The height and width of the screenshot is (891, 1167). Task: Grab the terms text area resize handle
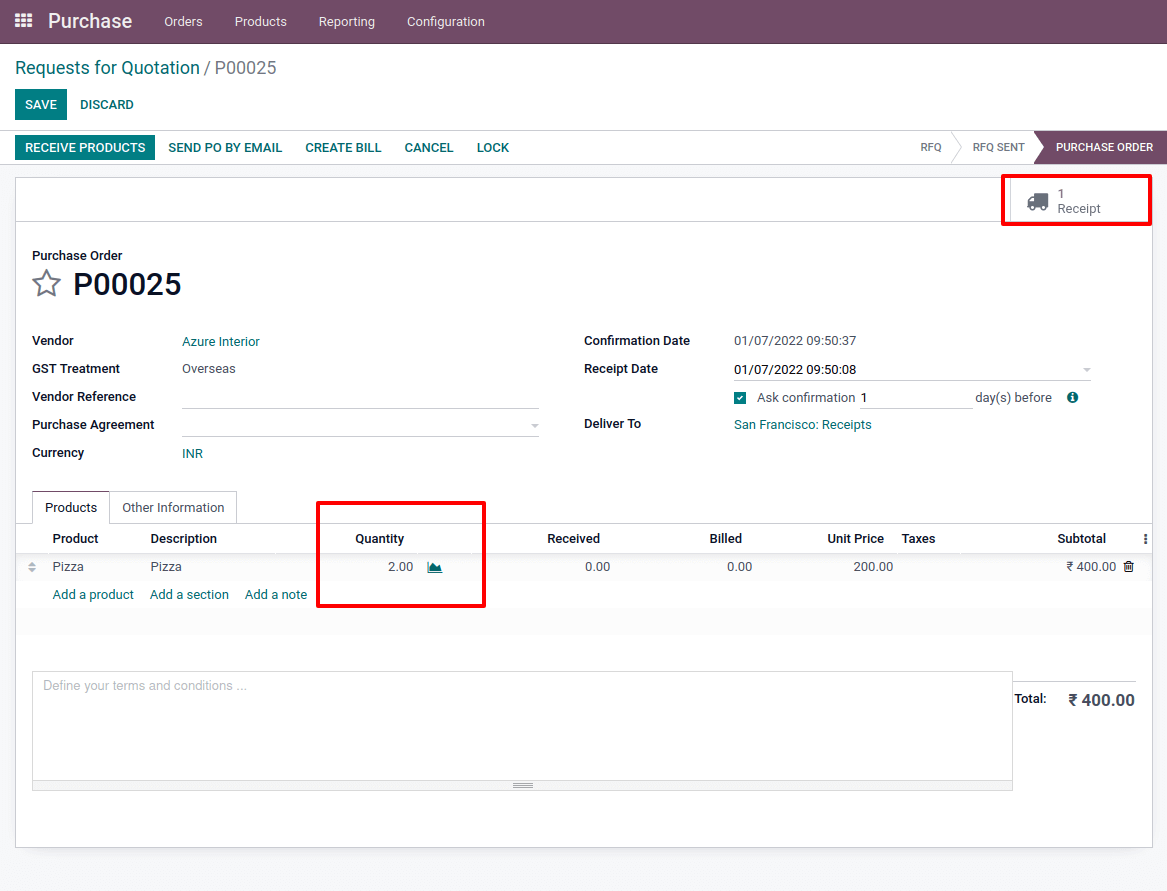pos(522,785)
